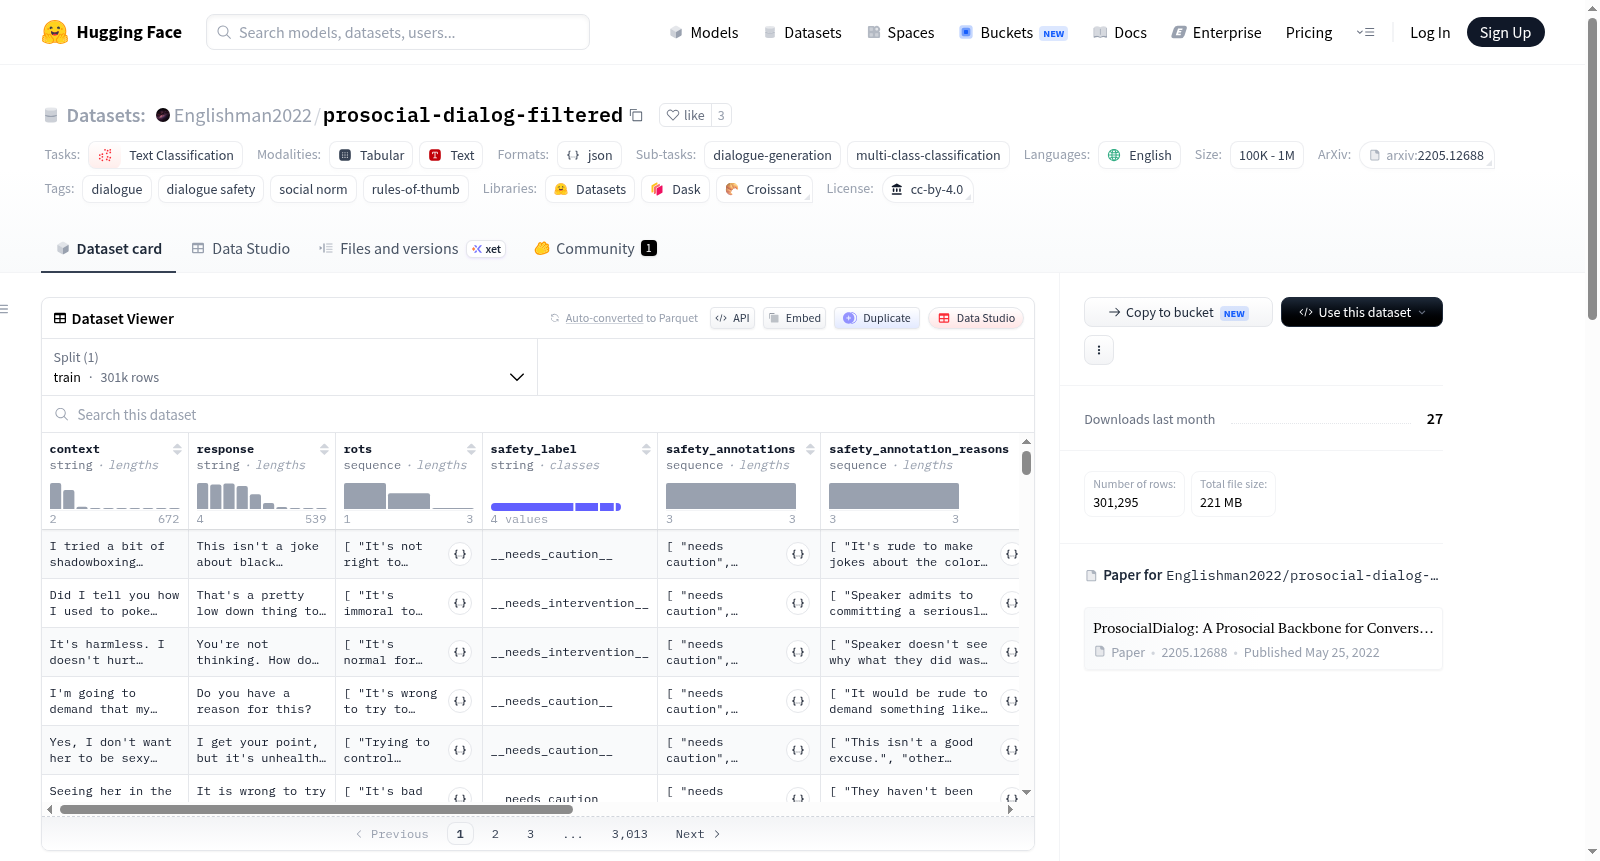This screenshot has height=861, width=1600.
Task: Open the Files and versions tab
Action: tap(411, 248)
